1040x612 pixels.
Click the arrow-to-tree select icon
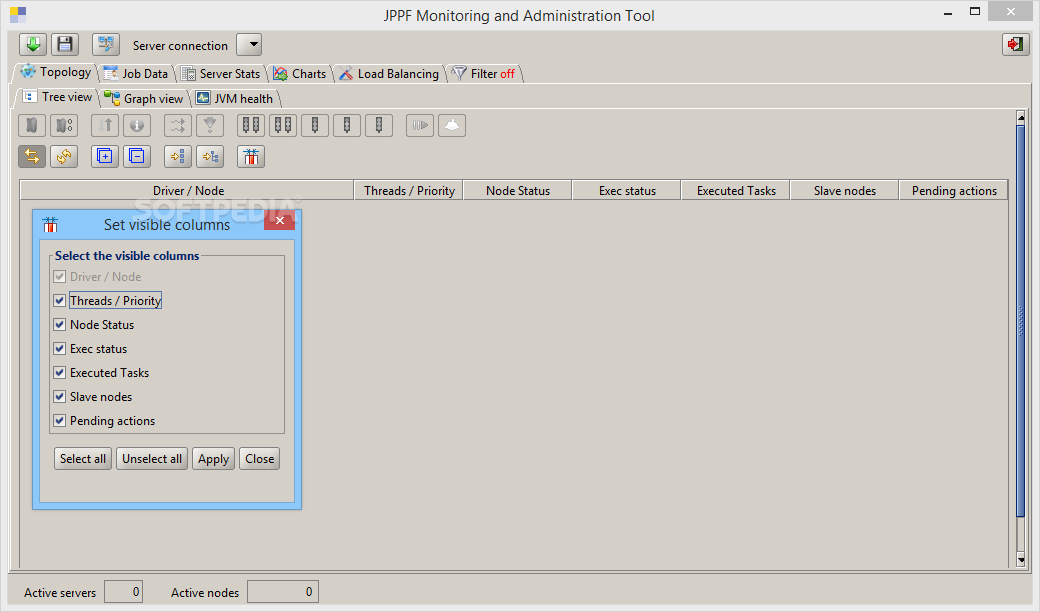click(x=210, y=156)
